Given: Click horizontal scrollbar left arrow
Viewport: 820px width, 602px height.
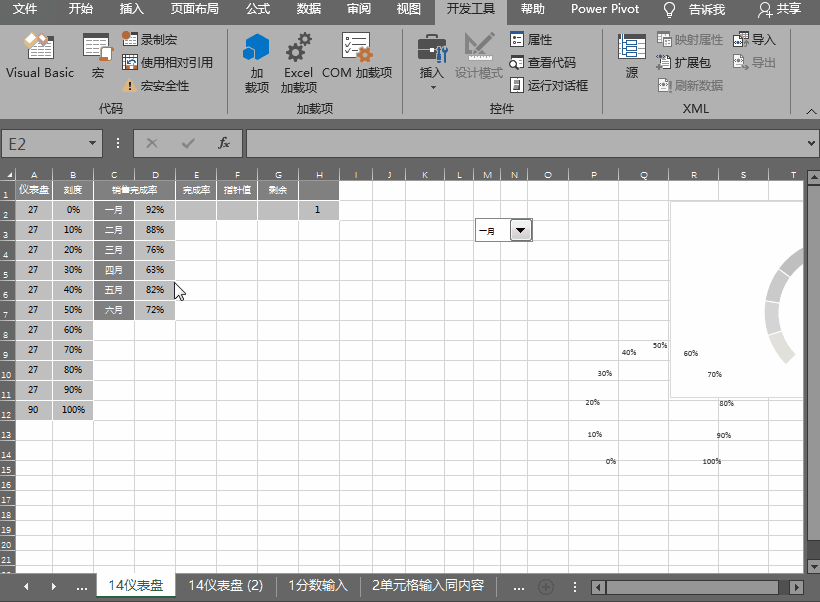Looking at the screenshot, I should coord(599,587).
